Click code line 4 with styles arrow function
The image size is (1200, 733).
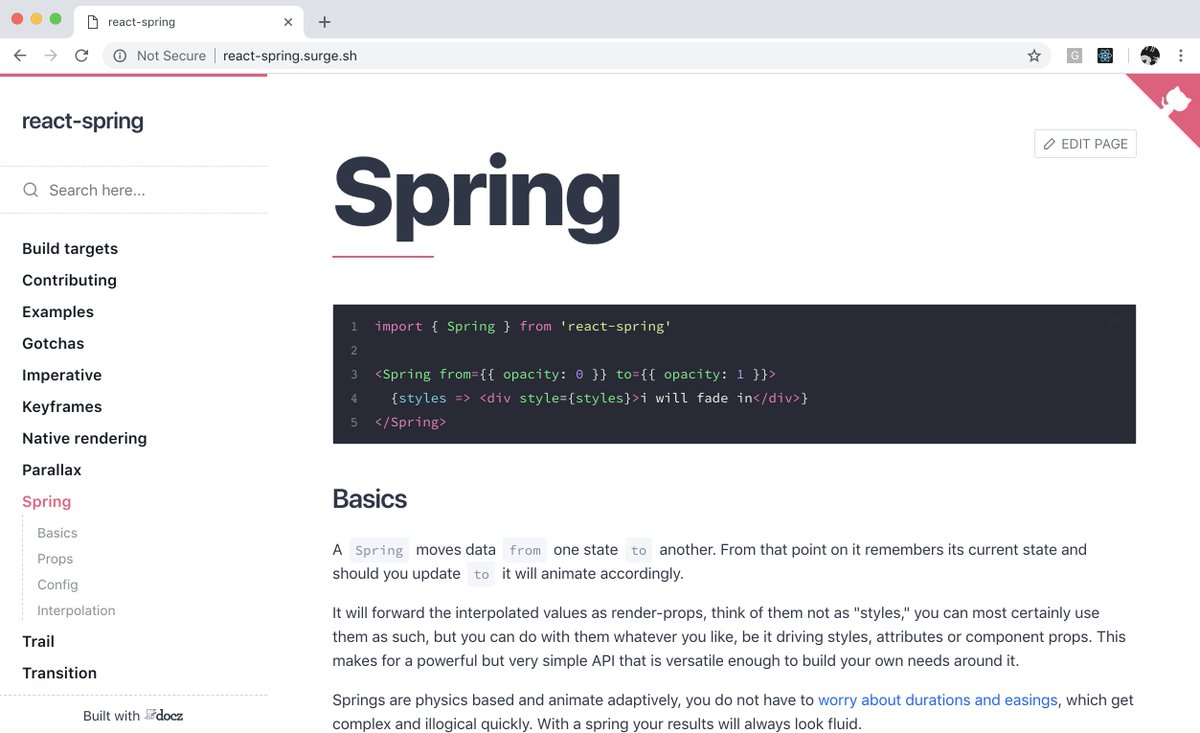(599, 398)
